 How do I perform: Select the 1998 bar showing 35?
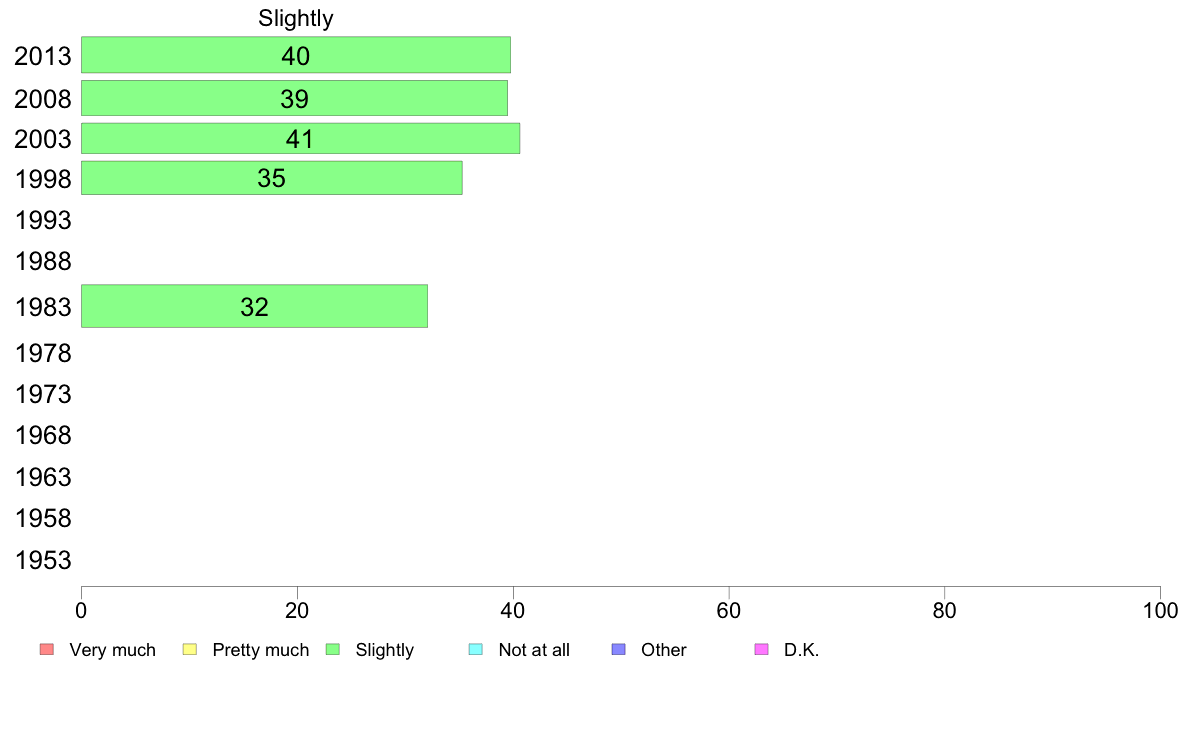click(271, 178)
